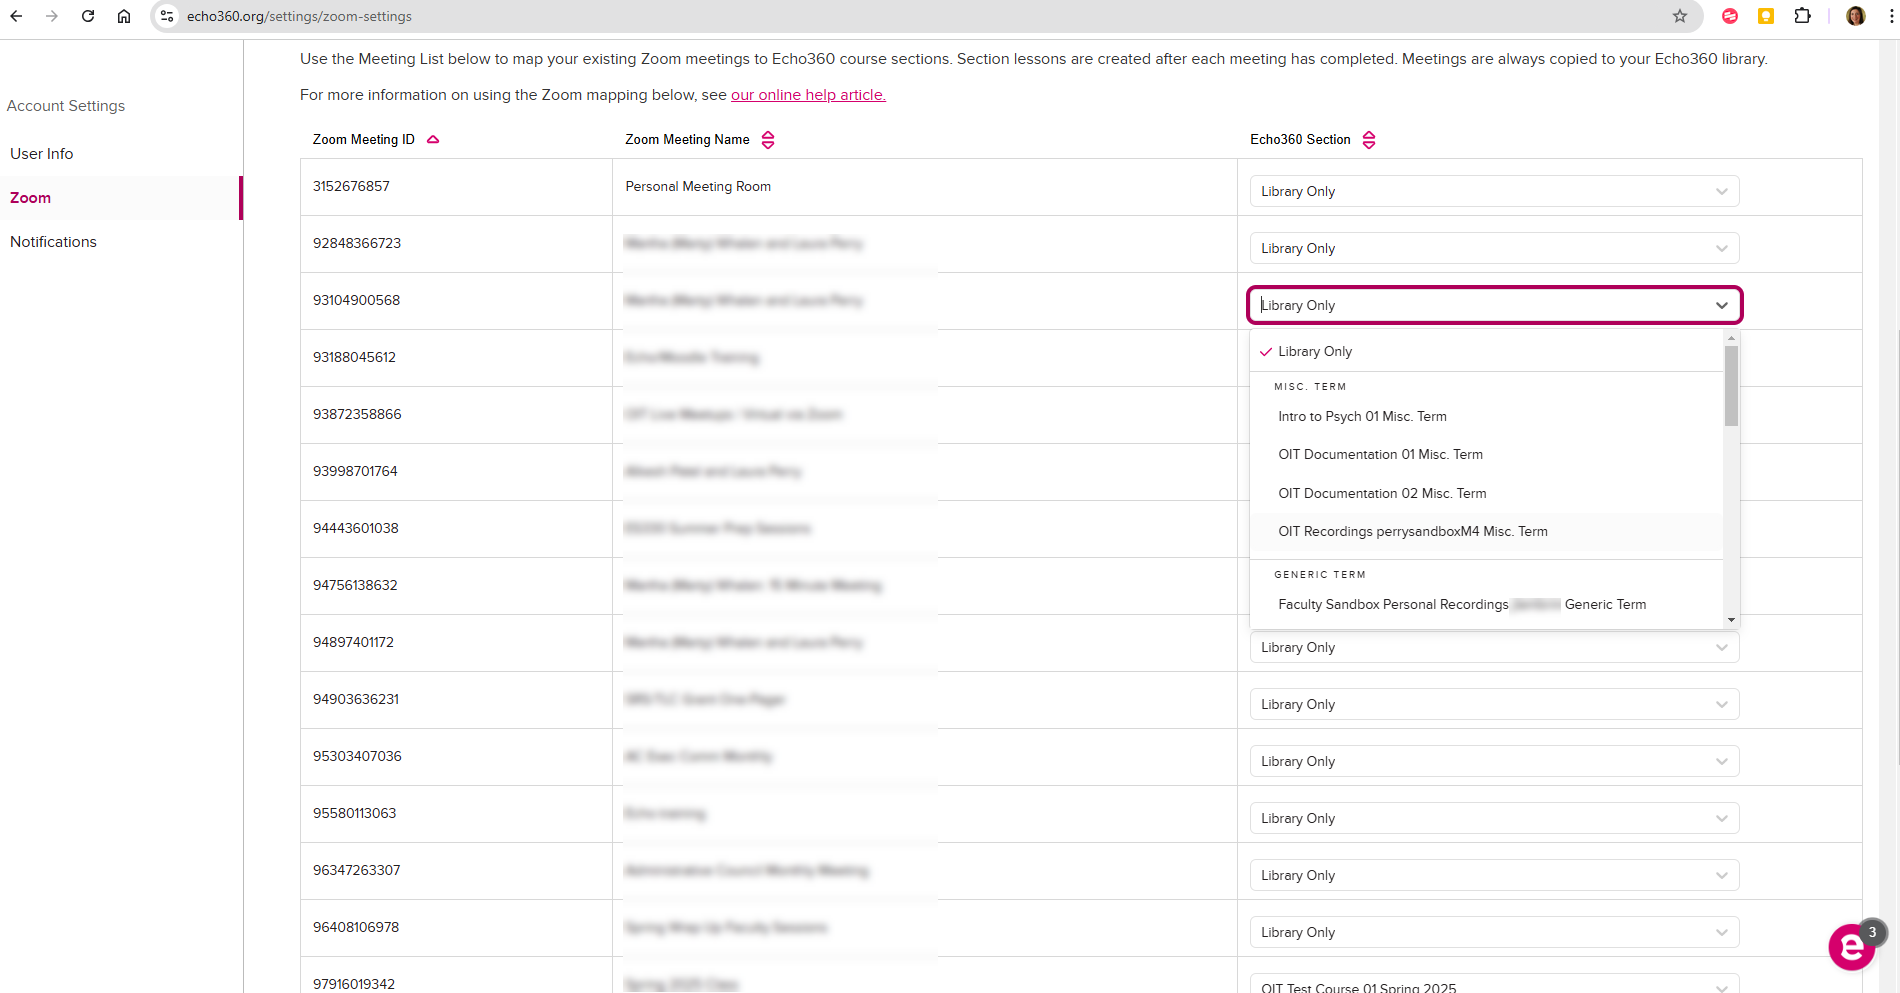Screen dimensions: 1900x993
Task: Open the Echo360 chat support widget
Action: pos(1852,946)
